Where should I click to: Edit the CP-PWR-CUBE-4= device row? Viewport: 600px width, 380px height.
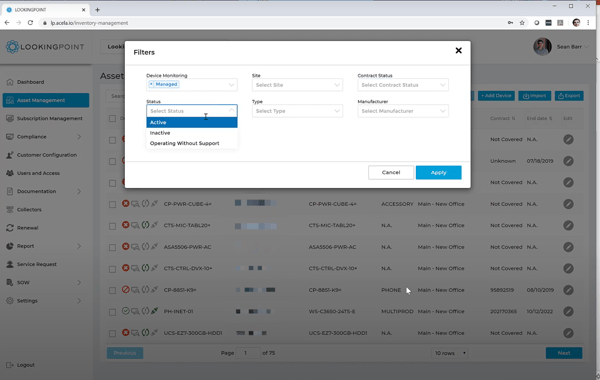coord(568,204)
